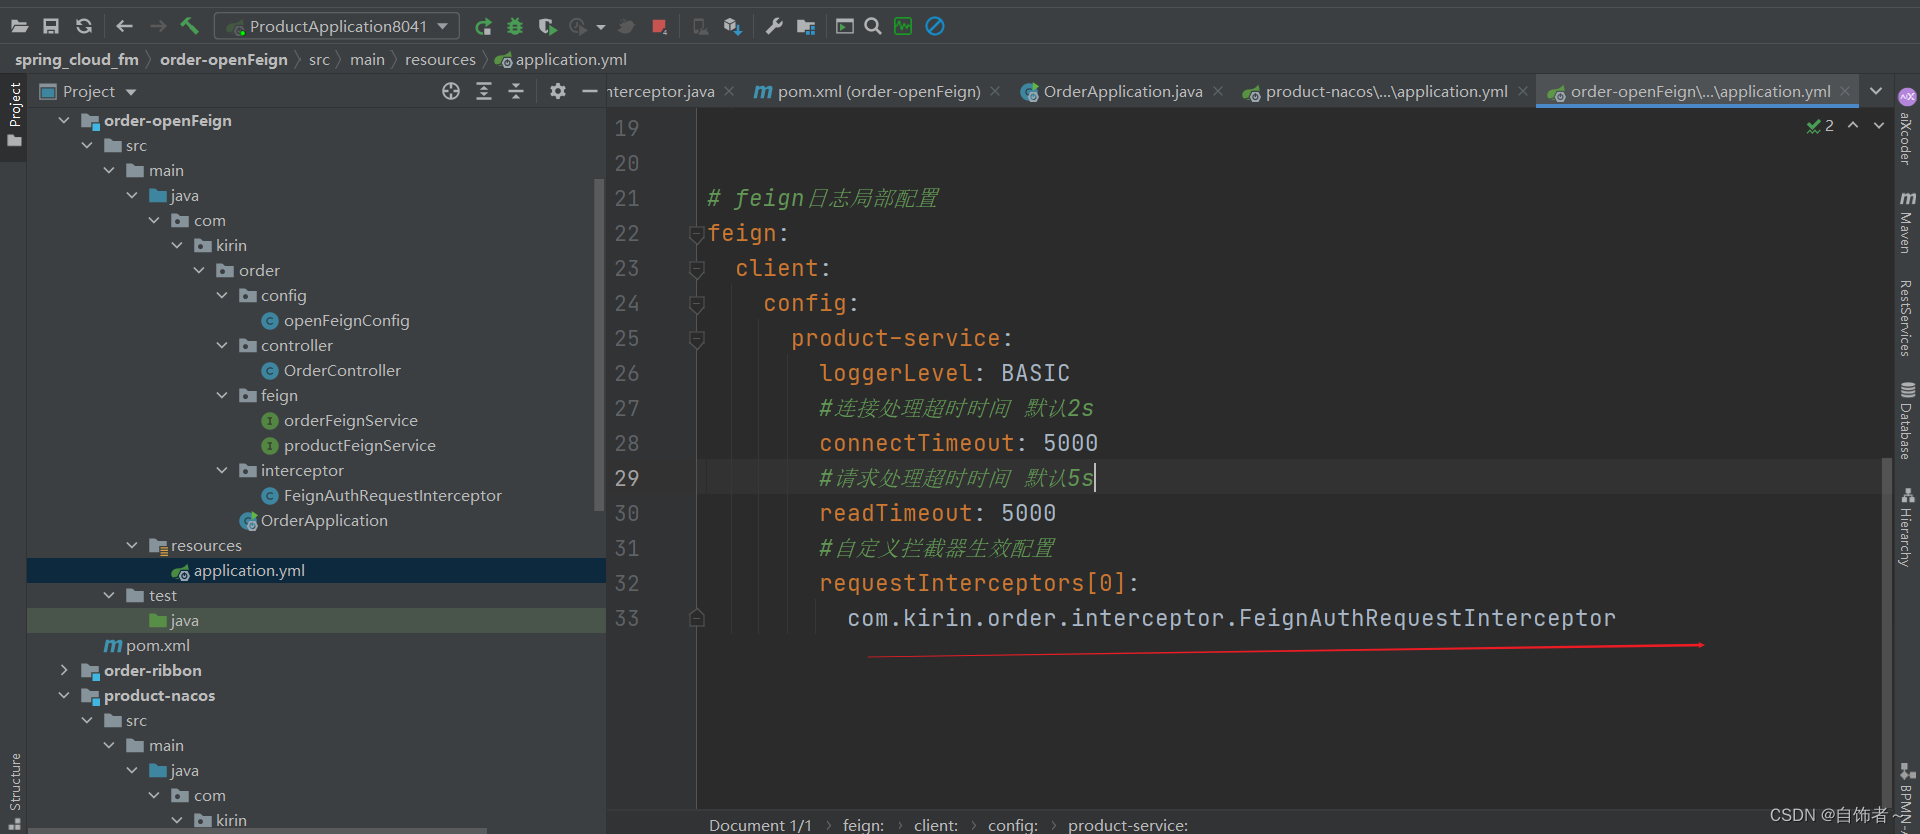Click the red Stop button icon
This screenshot has height=834, width=1920.
click(x=659, y=26)
